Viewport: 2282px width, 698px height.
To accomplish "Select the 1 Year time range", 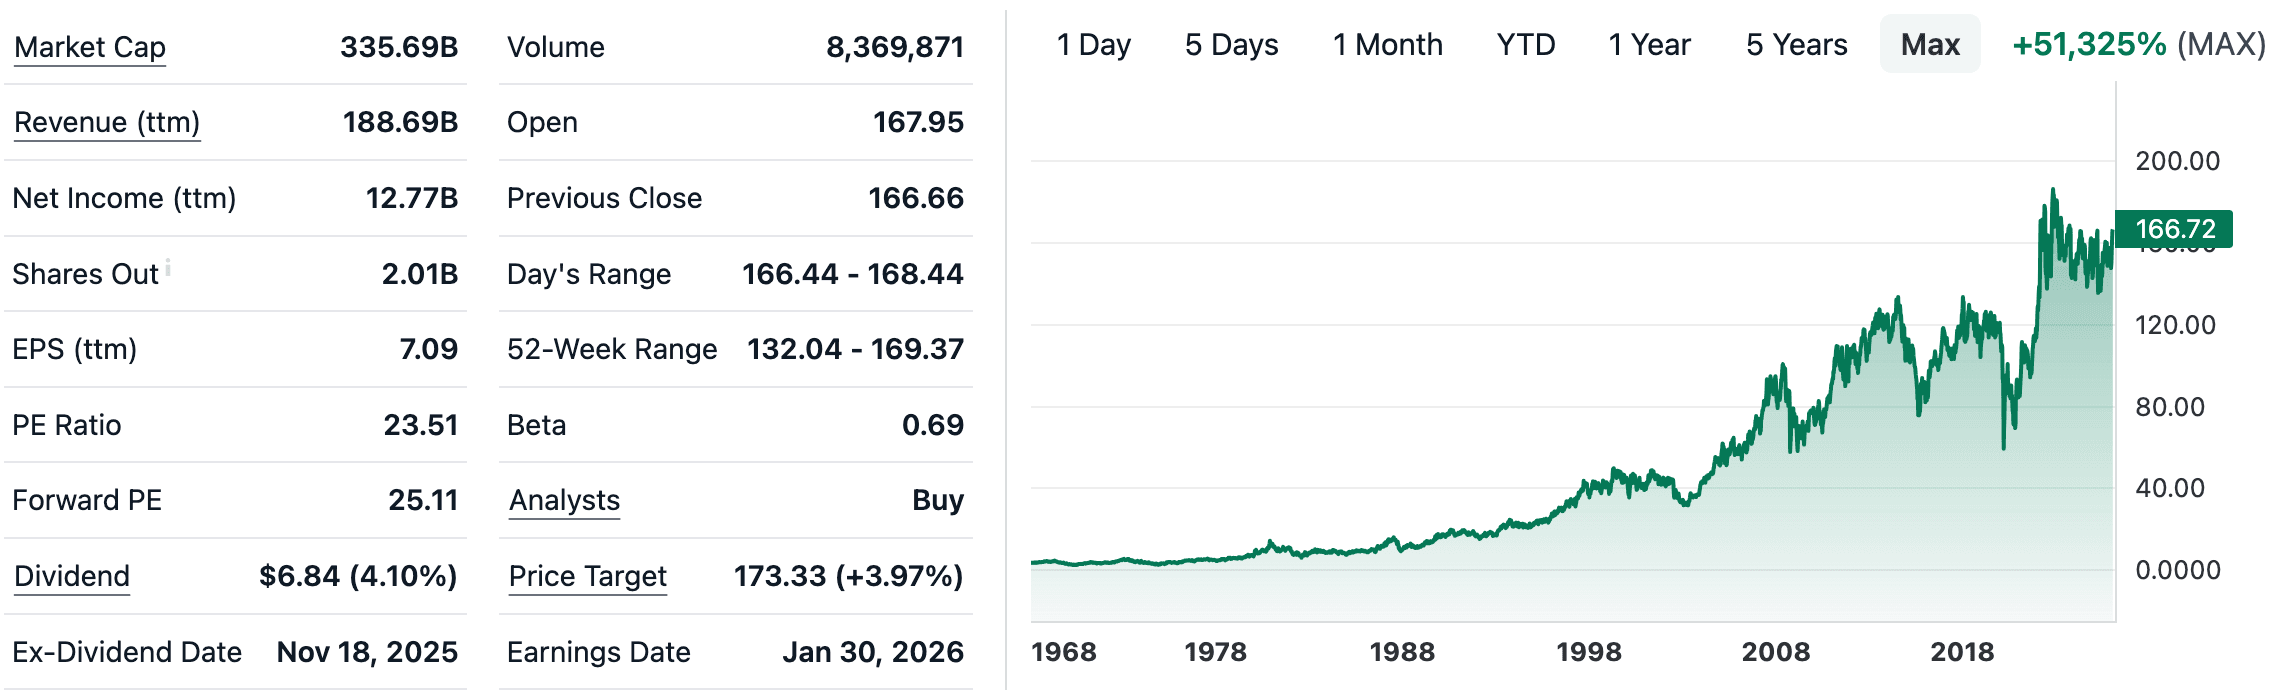I will tap(1648, 45).
